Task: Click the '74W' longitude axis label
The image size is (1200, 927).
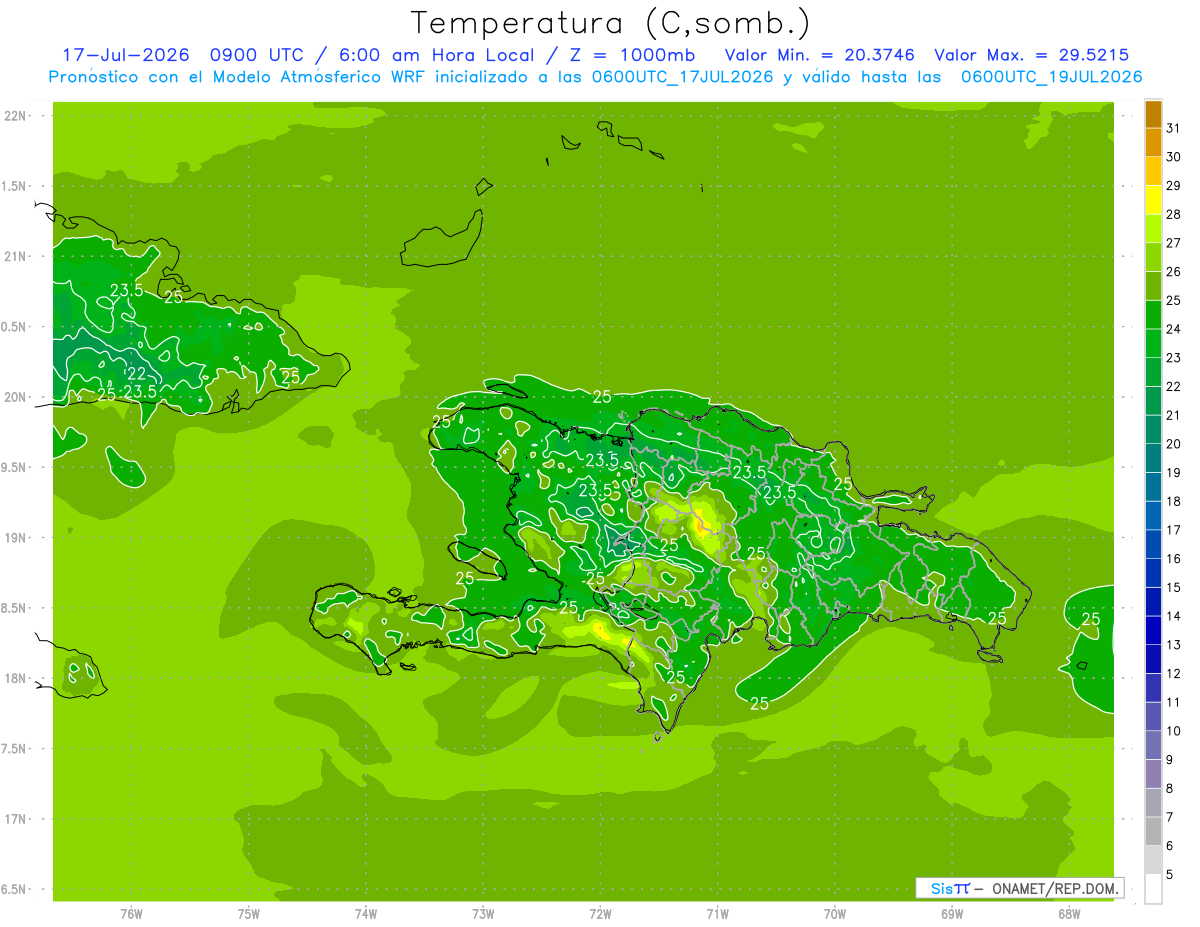Action: tap(366, 915)
